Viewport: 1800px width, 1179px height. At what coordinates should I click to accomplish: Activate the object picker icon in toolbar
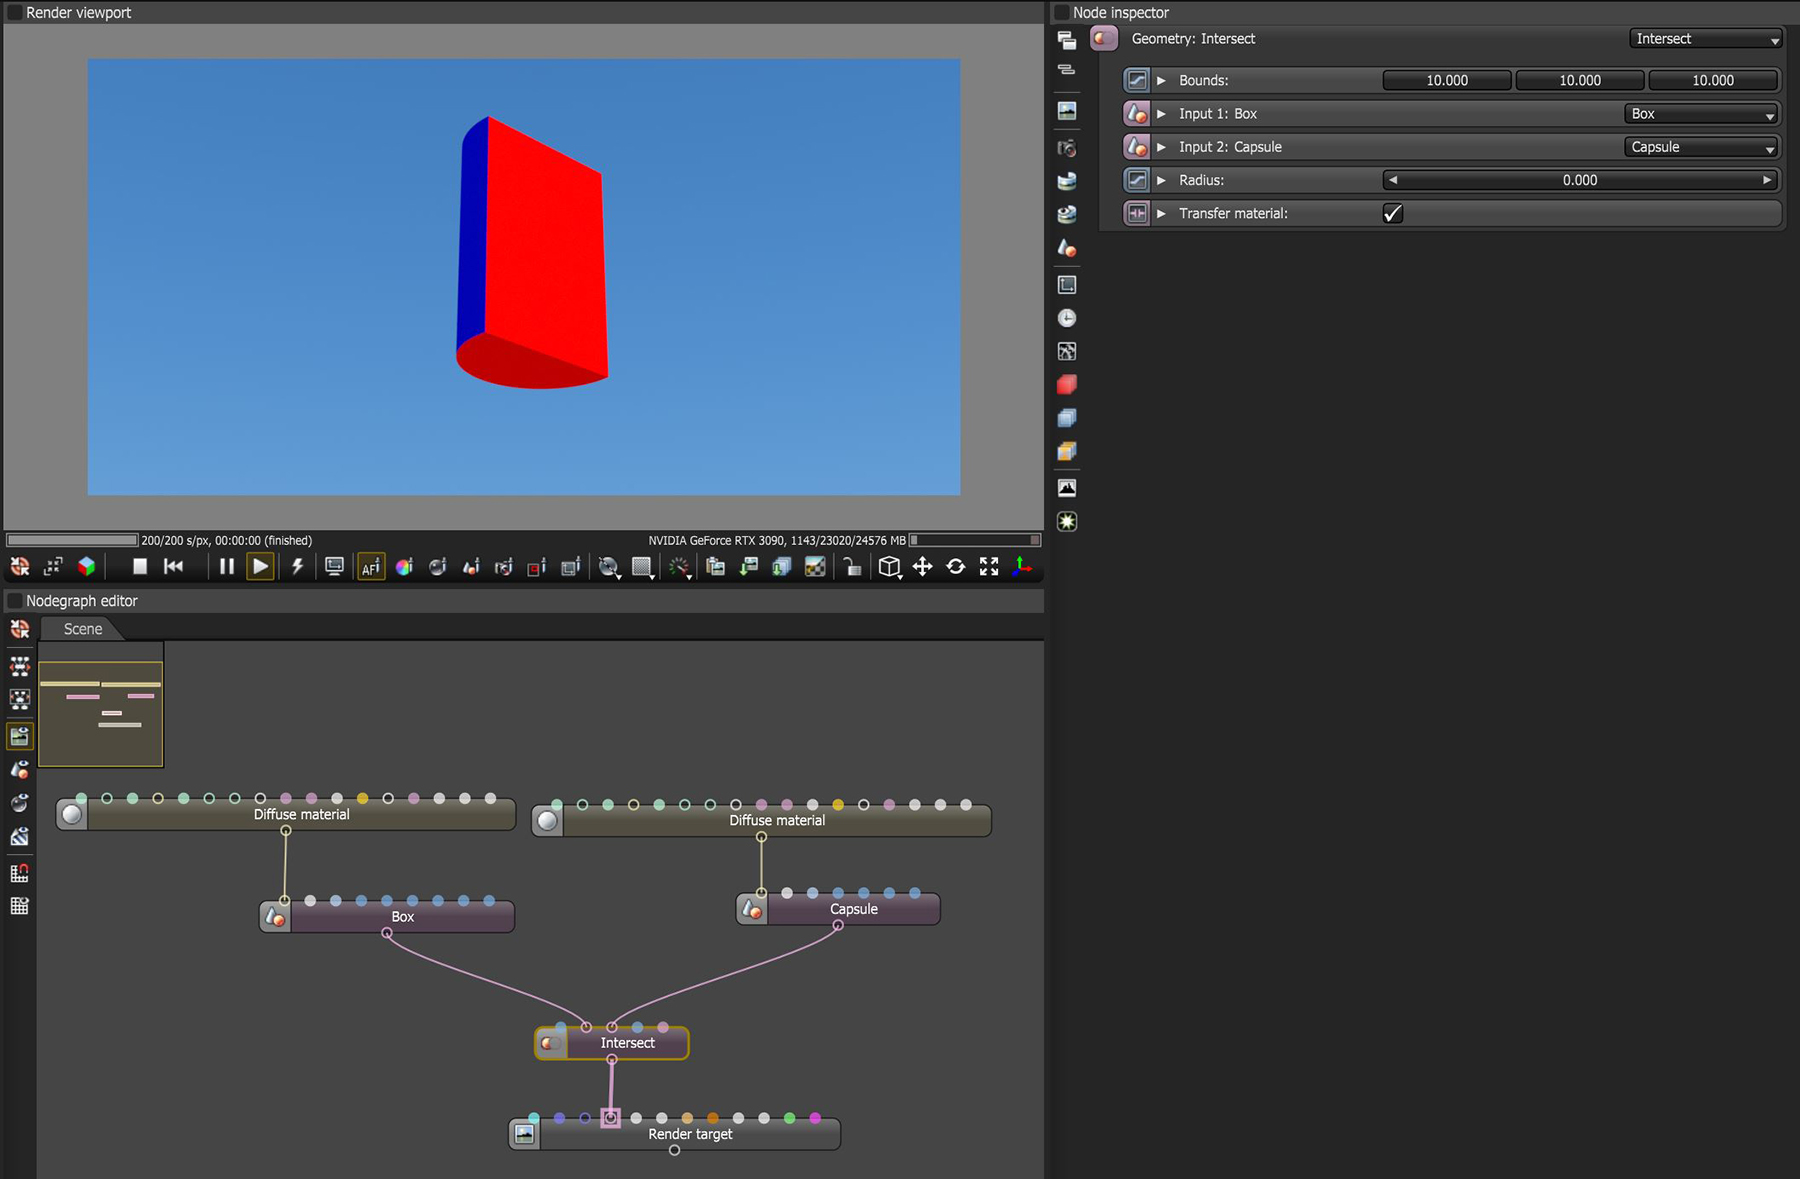click(x=471, y=567)
